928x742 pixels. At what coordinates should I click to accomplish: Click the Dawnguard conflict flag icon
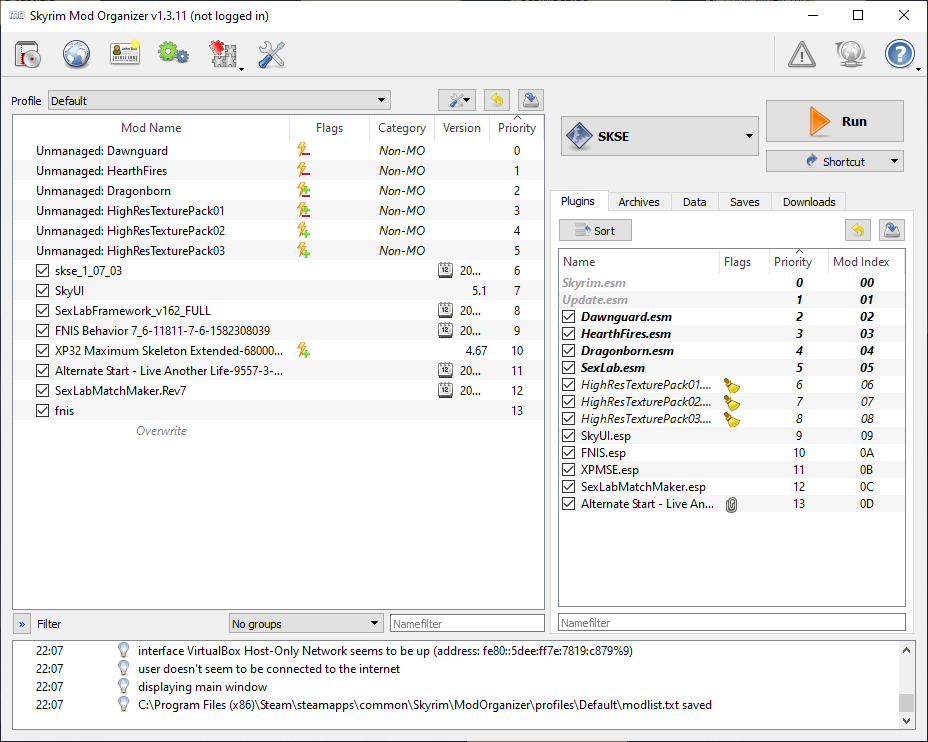304,150
